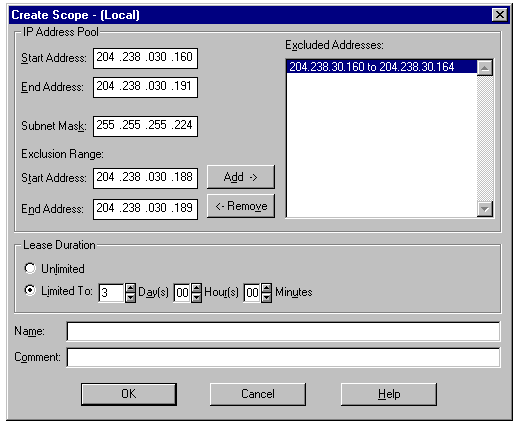This screenshot has width=518, height=424.
Task: Click the exclusion range End Address field
Action: tap(145, 209)
